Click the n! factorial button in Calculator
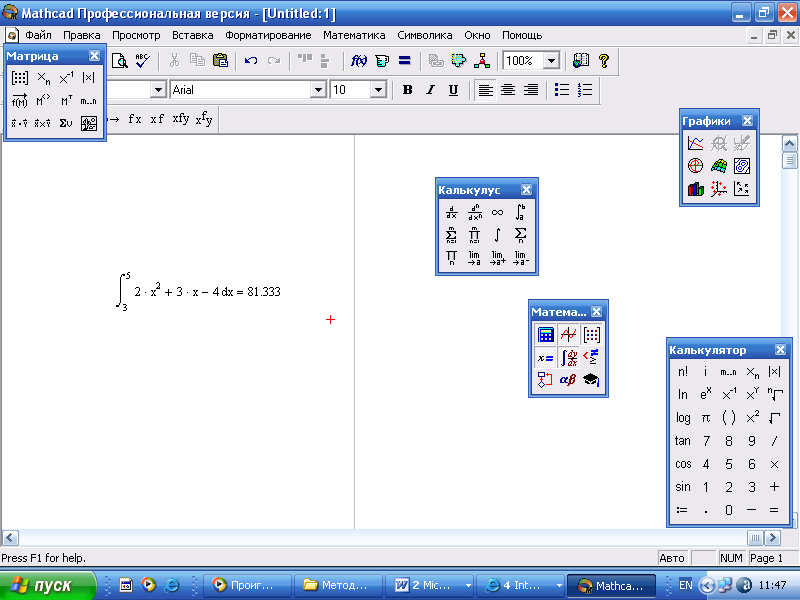Screen dimensions: 800x600 click(x=683, y=372)
